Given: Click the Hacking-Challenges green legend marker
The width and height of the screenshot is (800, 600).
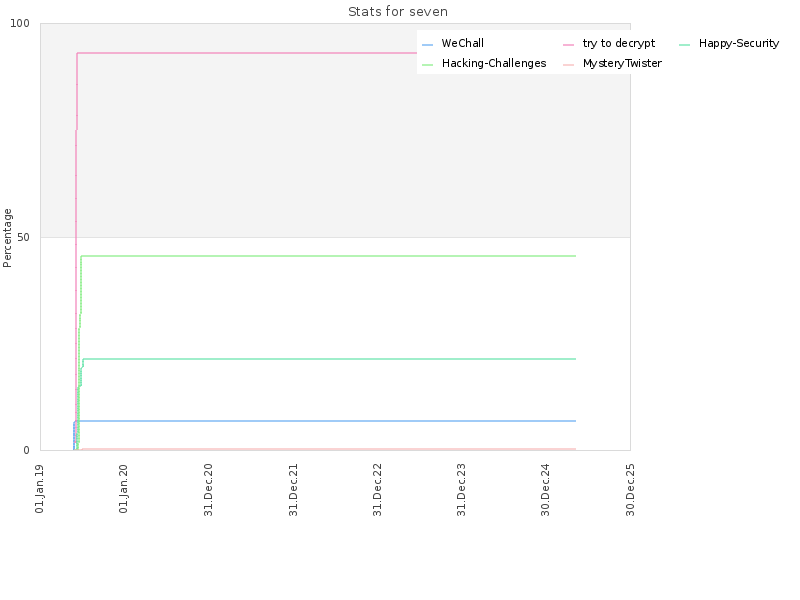Looking at the screenshot, I should [x=428, y=65].
